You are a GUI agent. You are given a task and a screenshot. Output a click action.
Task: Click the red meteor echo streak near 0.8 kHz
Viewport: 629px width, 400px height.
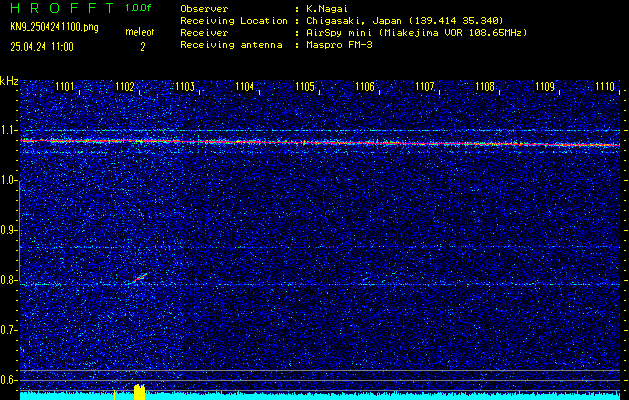click(139, 278)
